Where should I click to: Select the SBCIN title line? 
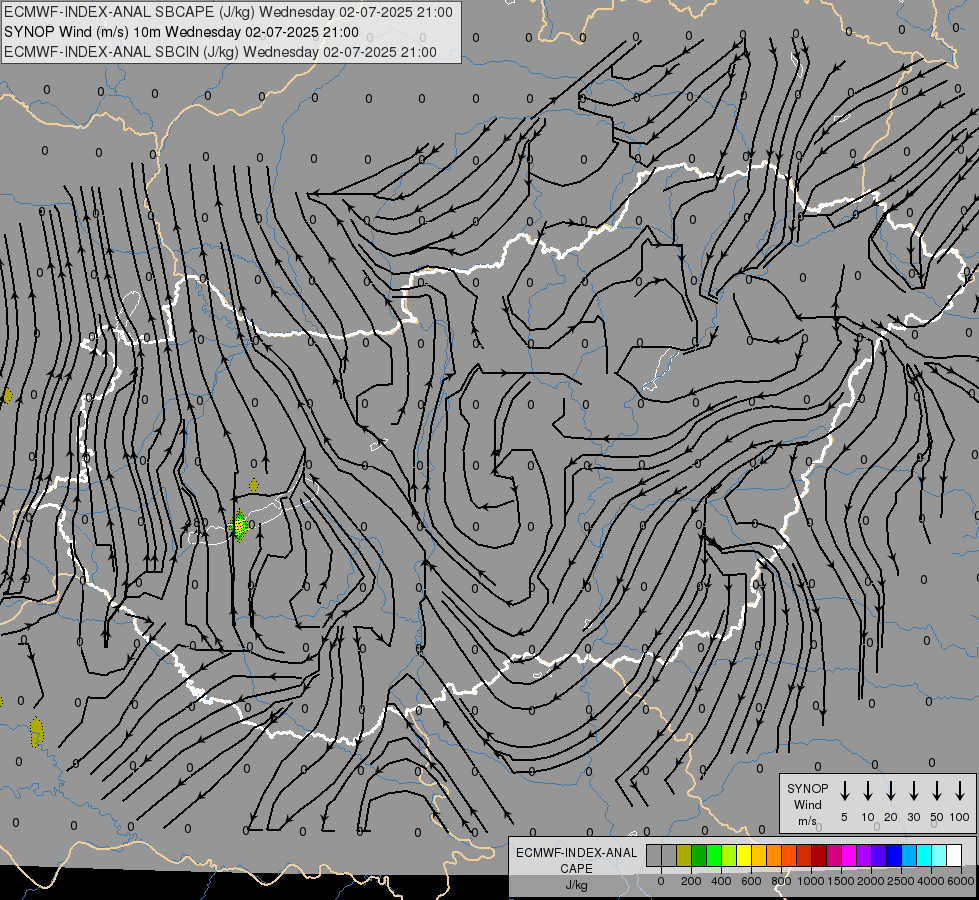click(x=220, y=52)
